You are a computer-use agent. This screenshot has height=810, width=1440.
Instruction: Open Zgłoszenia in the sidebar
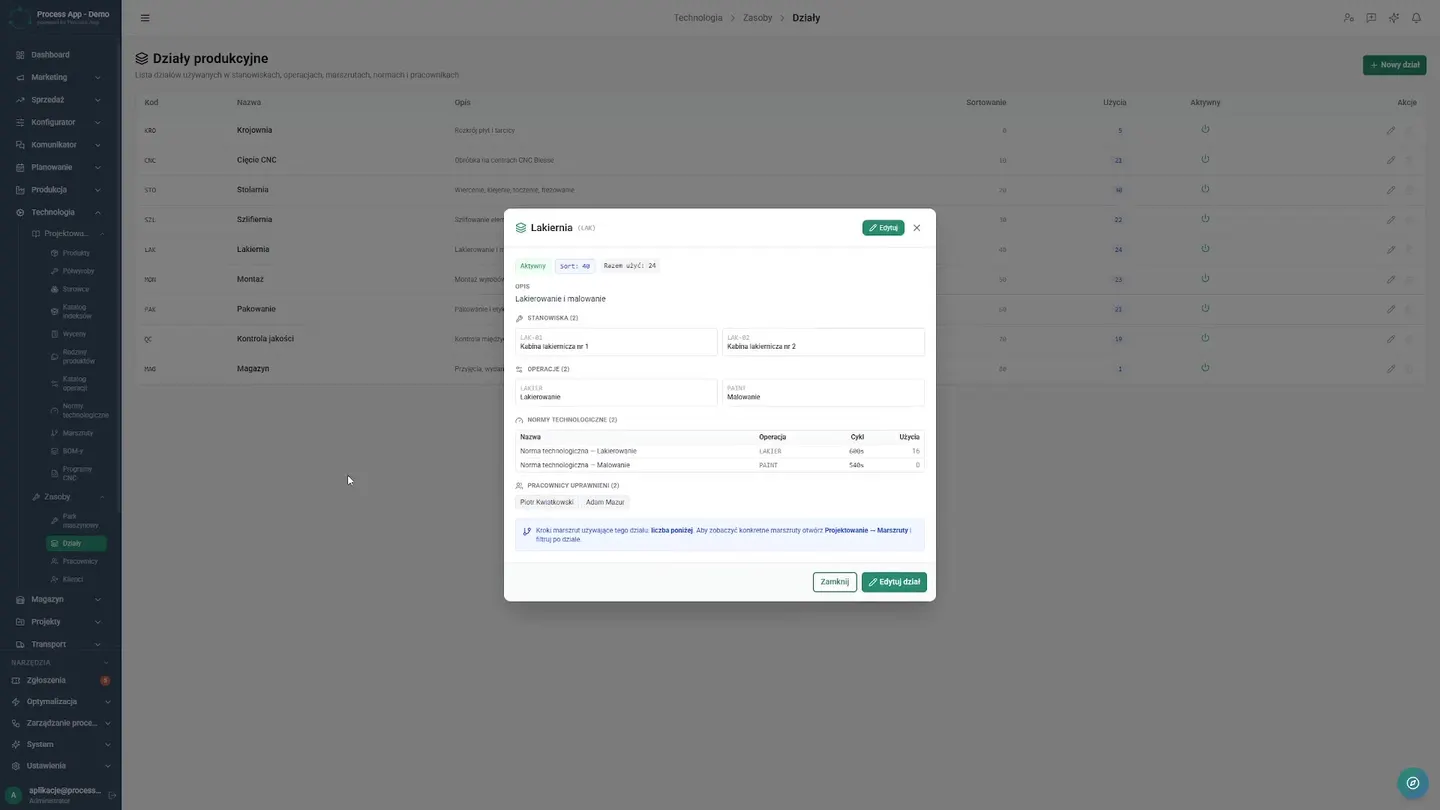(60, 680)
